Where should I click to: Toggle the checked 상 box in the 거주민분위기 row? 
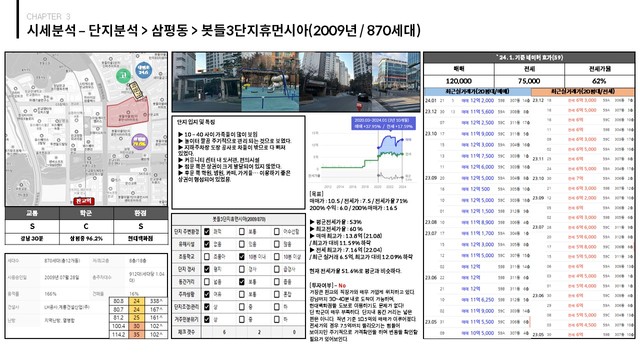pyautogui.click(x=207, y=319)
